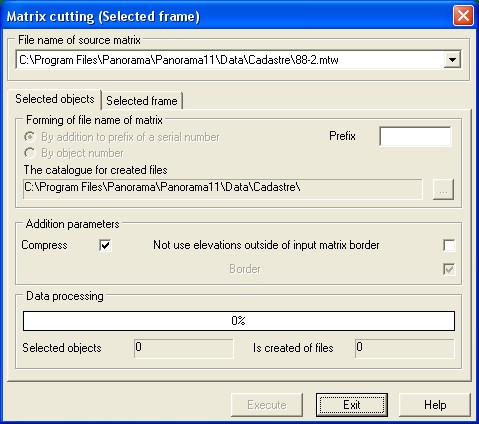Browse for catalogue folder with ellipsis button
The image size is (479, 424).
pos(443,189)
